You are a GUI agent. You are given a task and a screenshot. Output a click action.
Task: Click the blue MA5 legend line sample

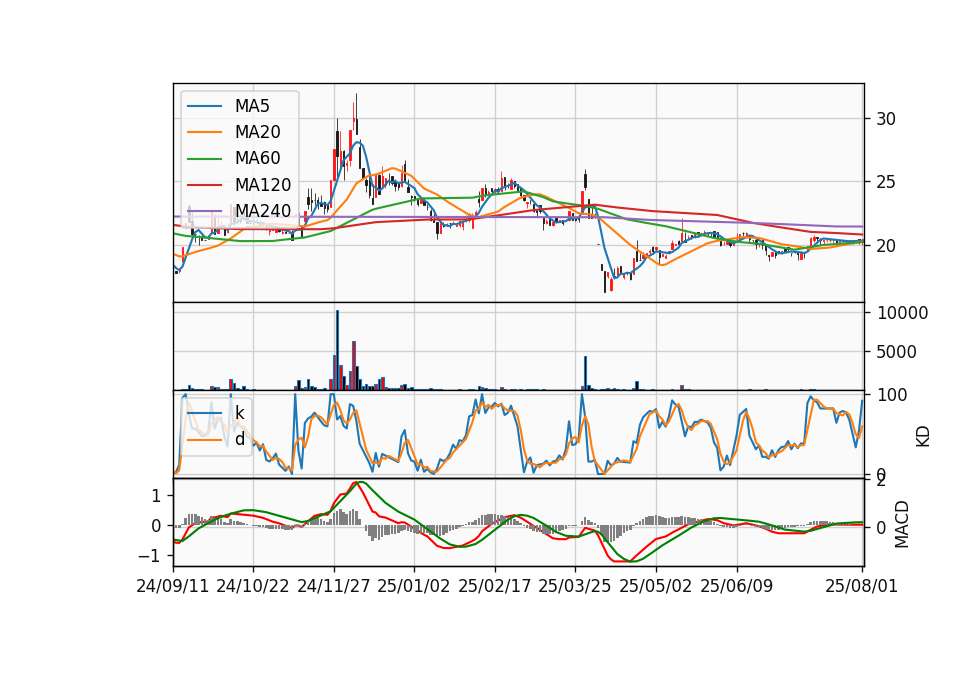pos(204,106)
